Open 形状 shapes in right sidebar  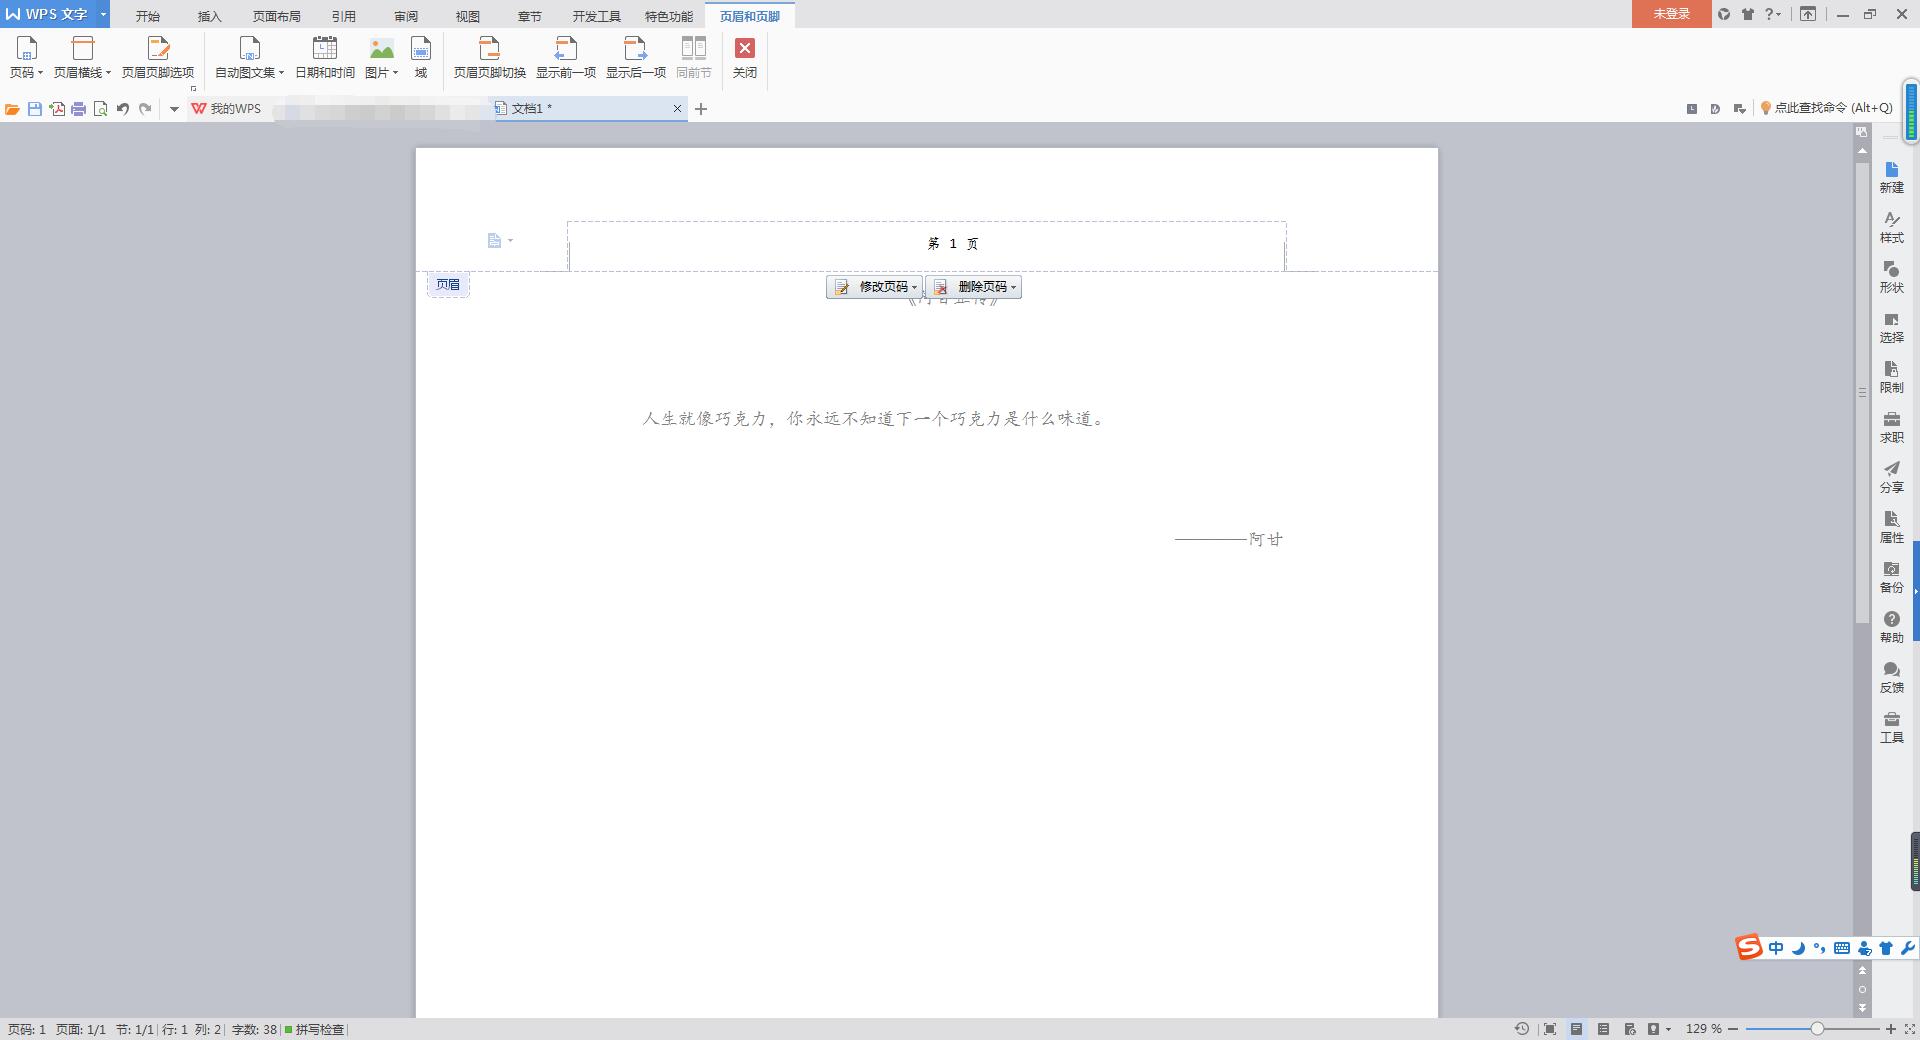coord(1891,277)
